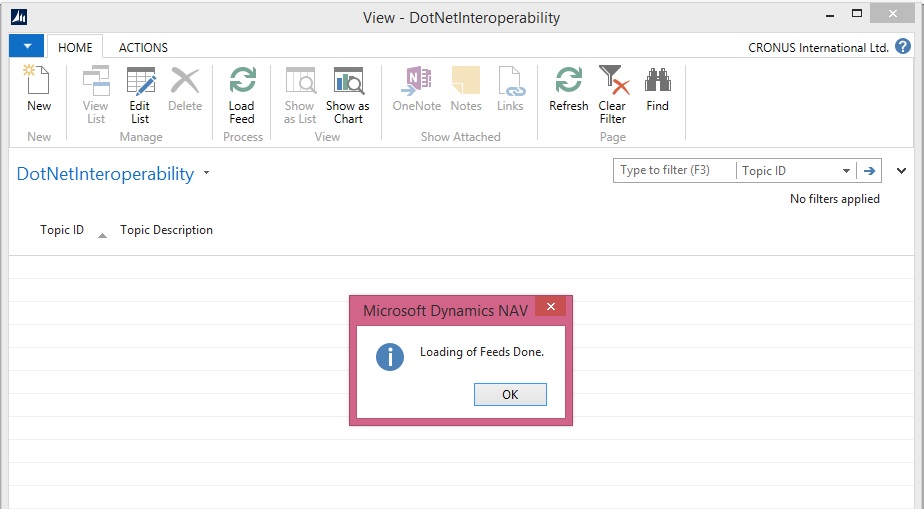
Task: Select the View List ribbon icon
Action: click(95, 80)
